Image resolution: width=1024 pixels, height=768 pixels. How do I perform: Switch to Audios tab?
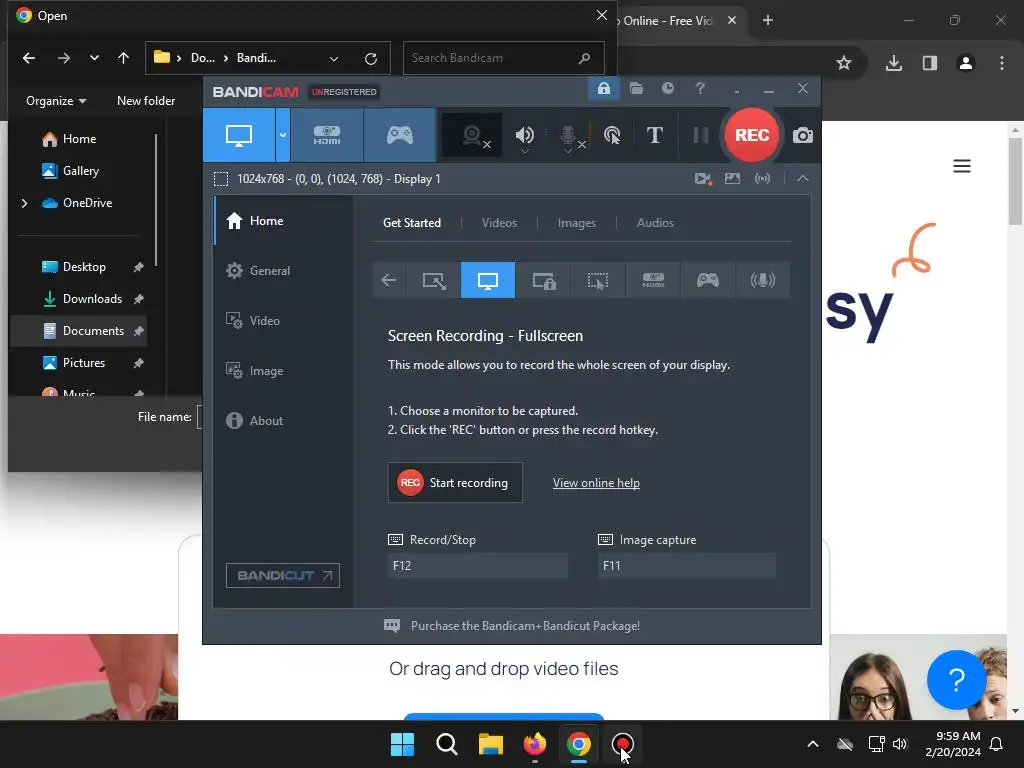coord(655,223)
